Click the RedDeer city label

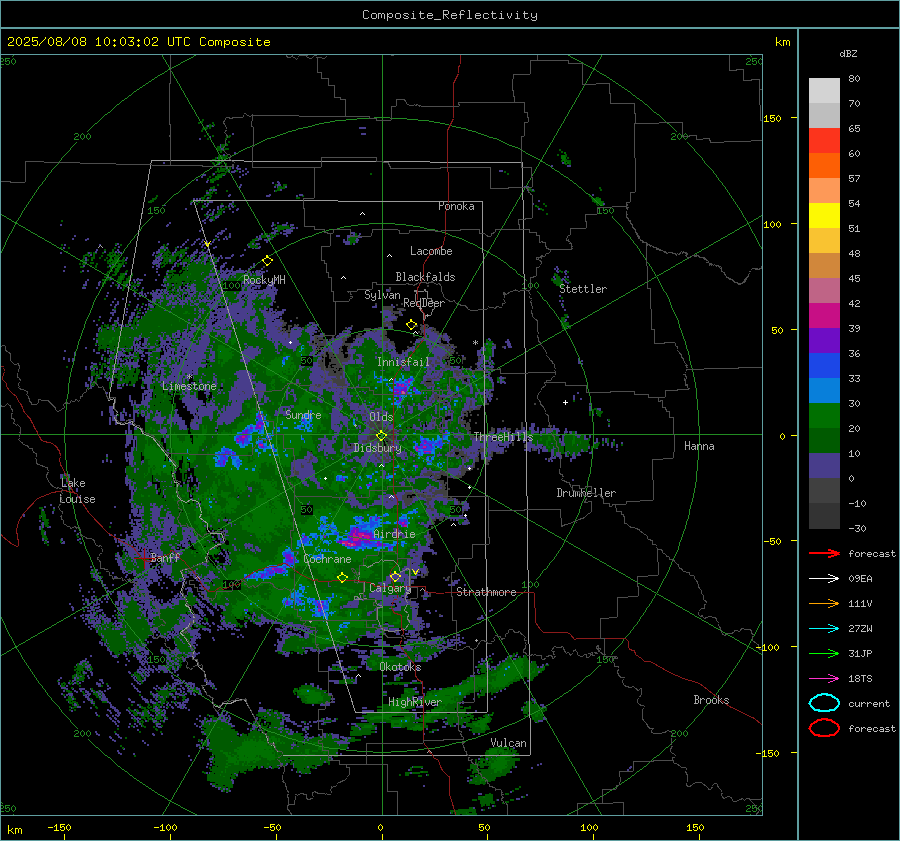pyautogui.click(x=424, y=303)
